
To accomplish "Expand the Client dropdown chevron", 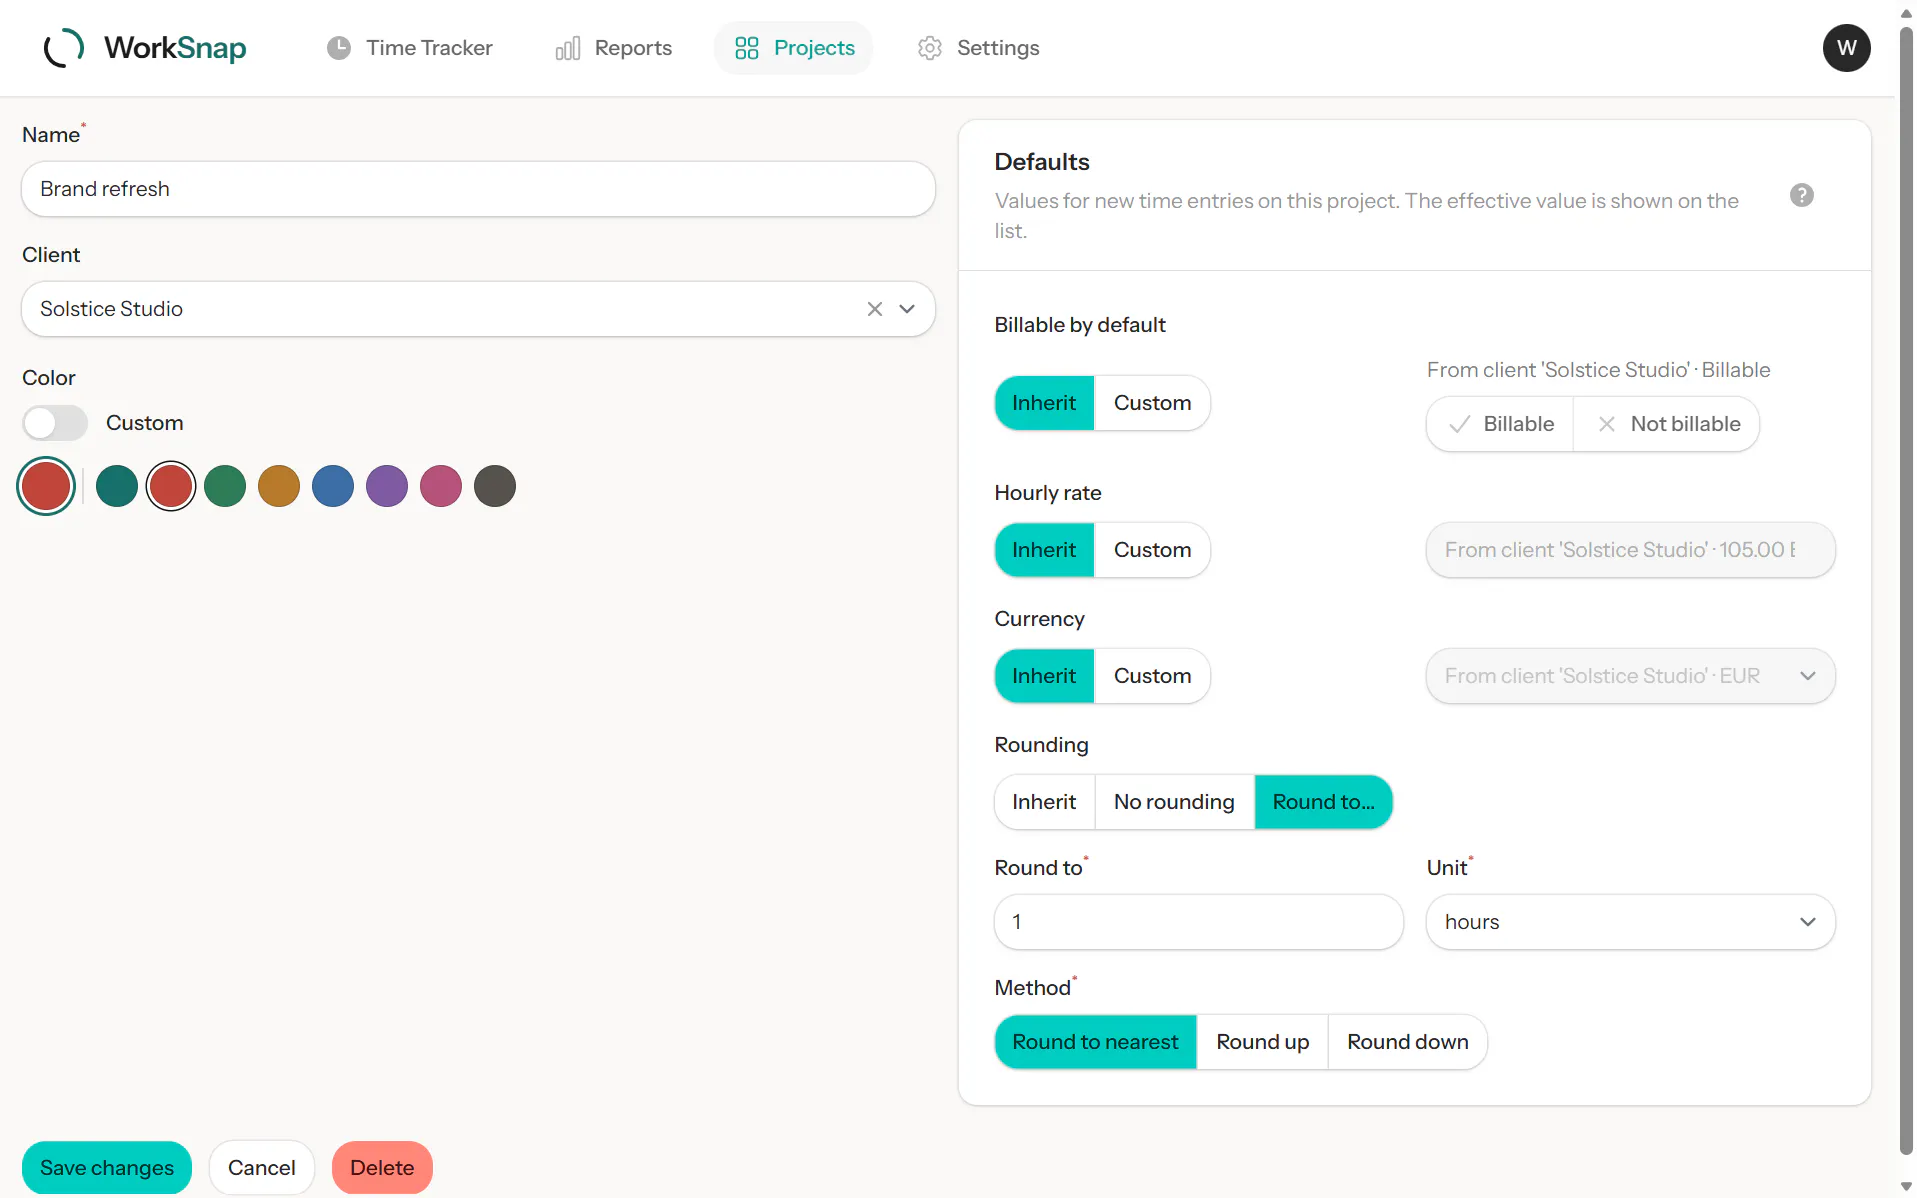I will click(x=907, y=309).
